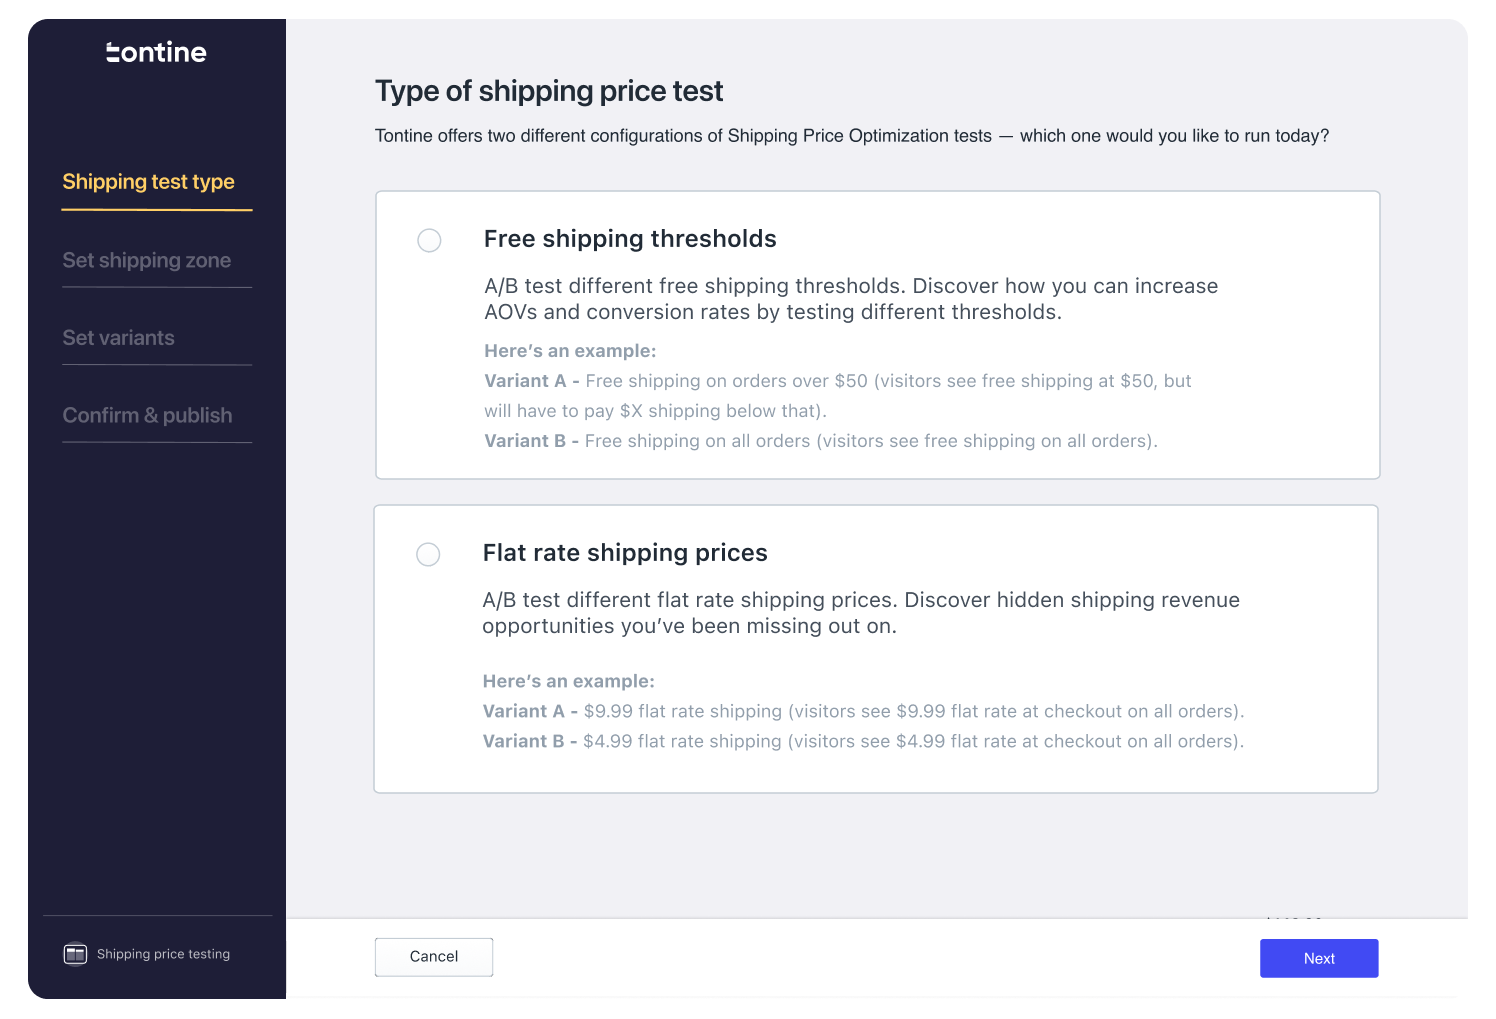Screen dimensions: 1496x1019
Task: Click the free shipping thresholds A/B description text
Action: coord(850,299)
